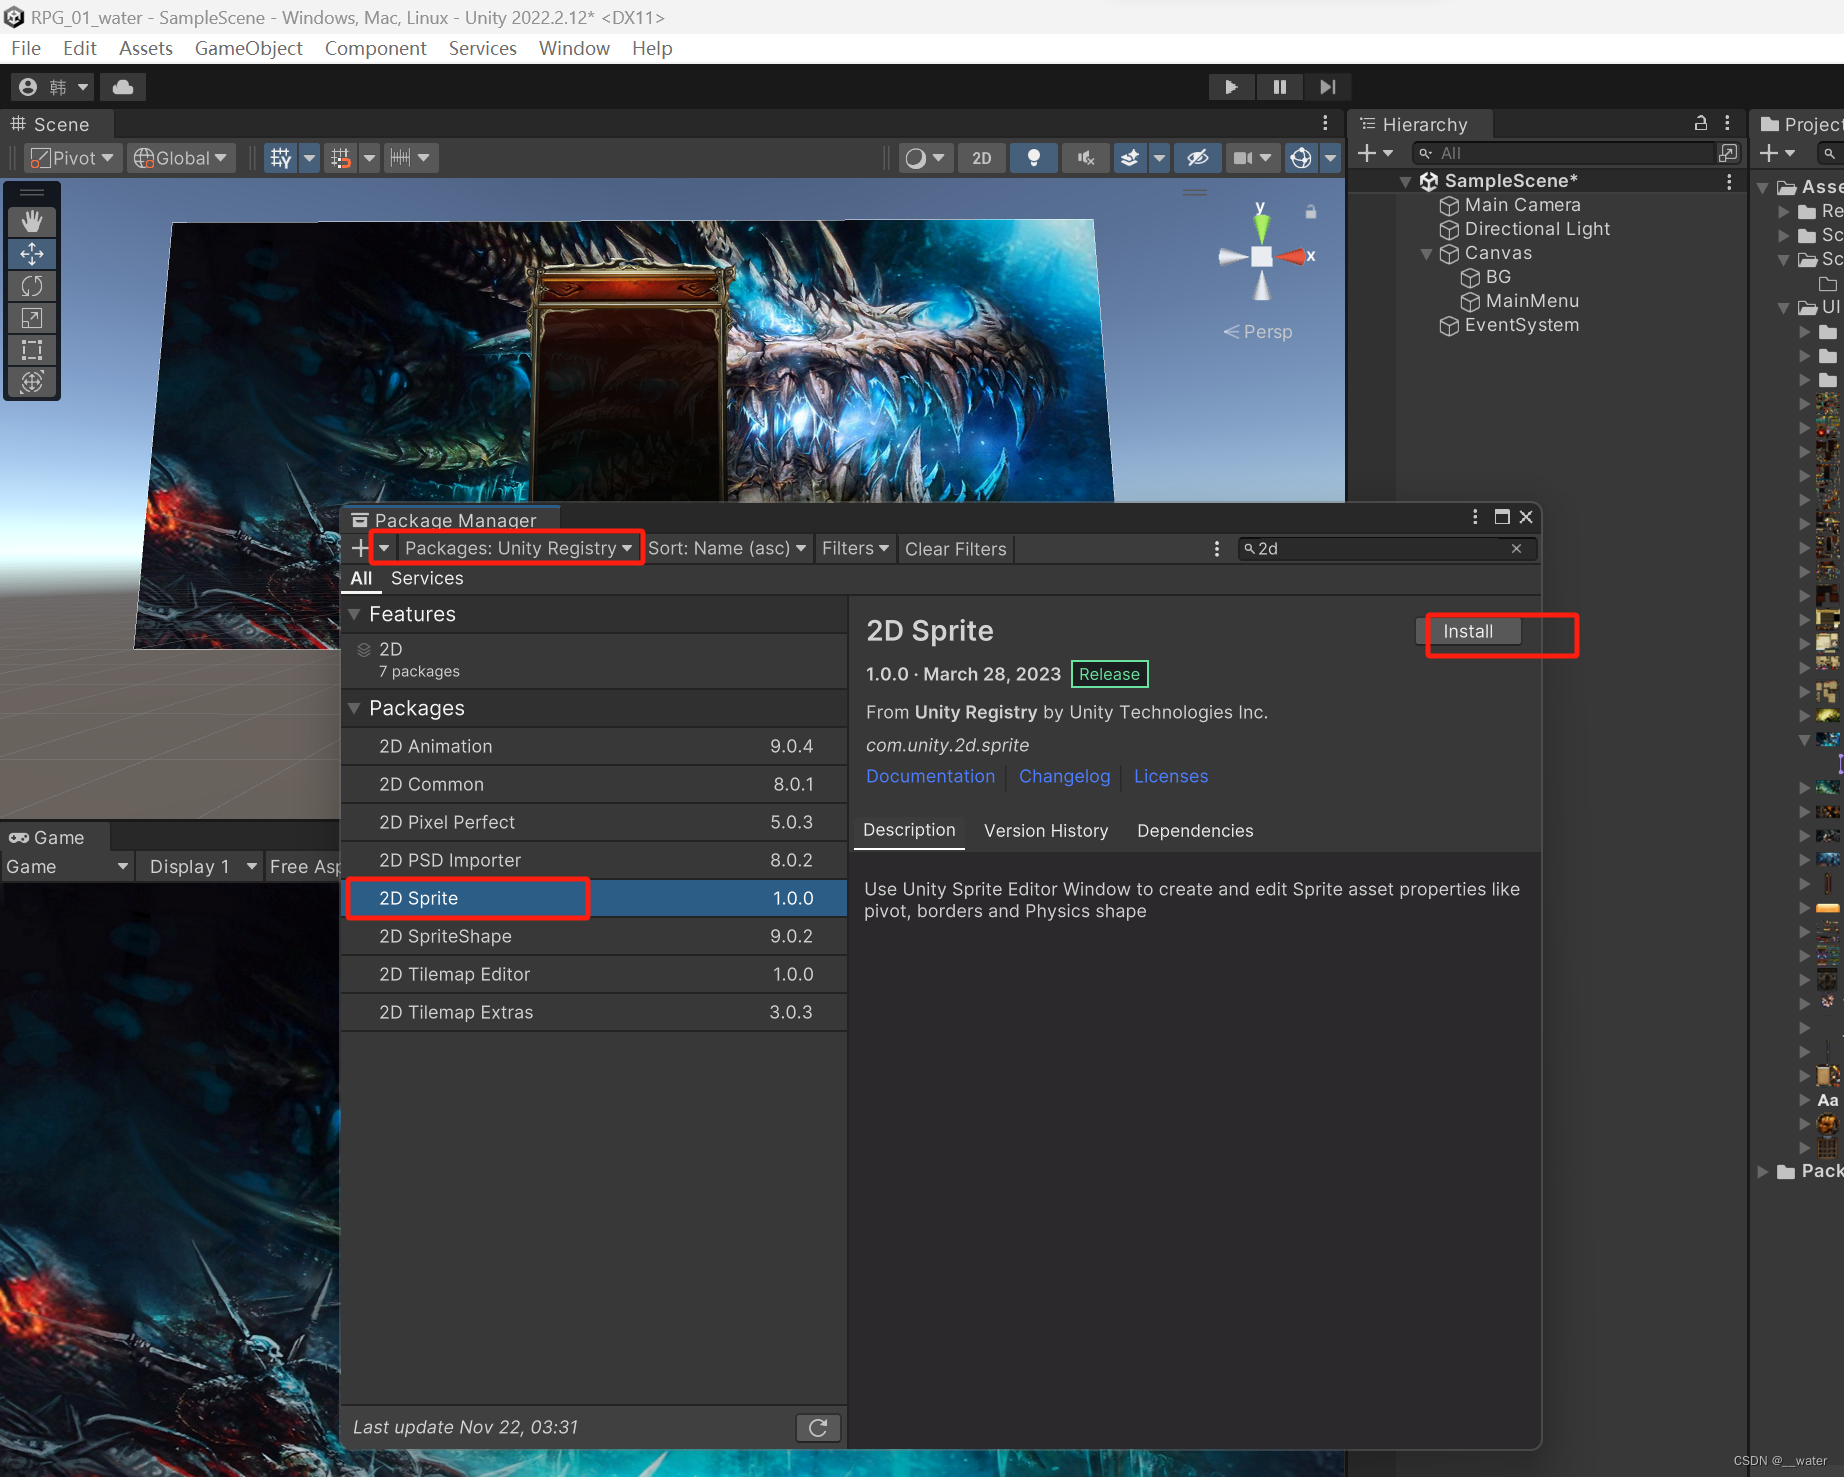Install the 2D Sprite package
1844x1477 pixels.
(x=1468, y=632)
